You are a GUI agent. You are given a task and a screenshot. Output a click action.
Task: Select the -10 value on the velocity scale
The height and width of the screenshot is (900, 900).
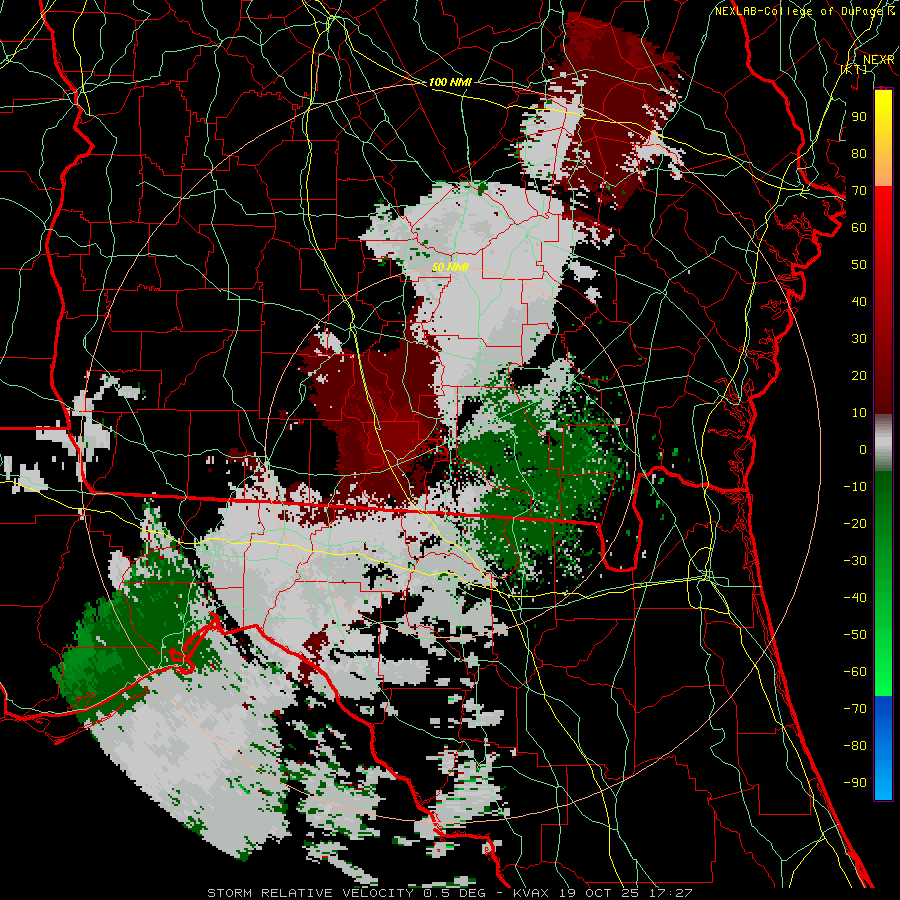tap(855, 487)
